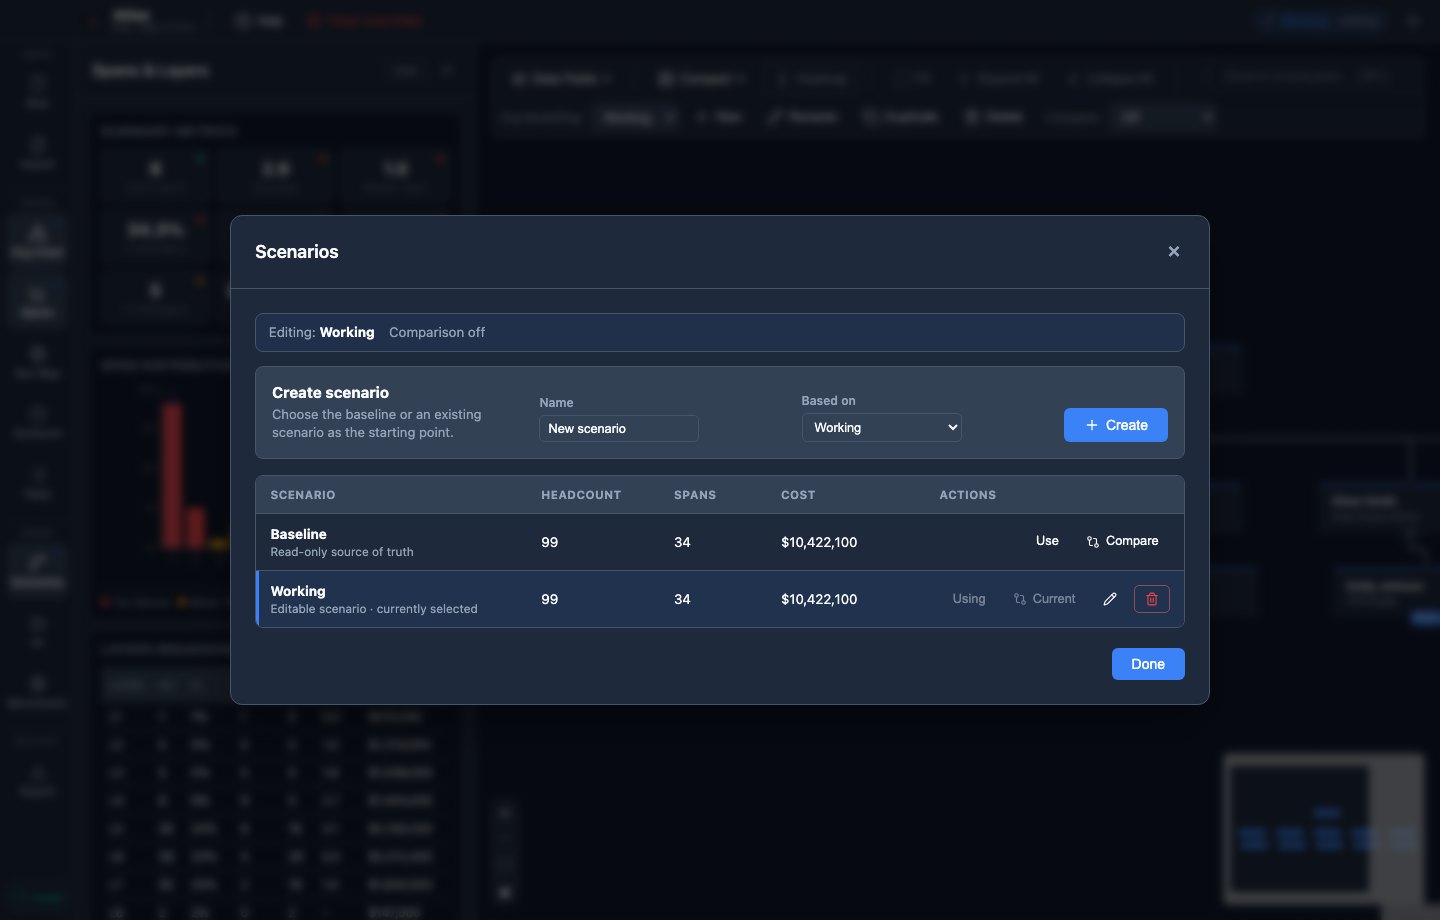Close the Scenarios dialog with the X
Screen dimensions: 1440x920
(1174, 252)
